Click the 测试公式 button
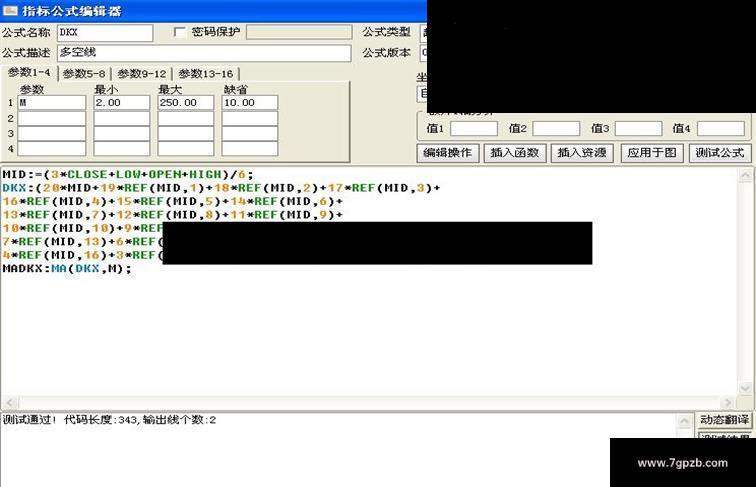This screenshot has height=487, width=756. point(720,153)
